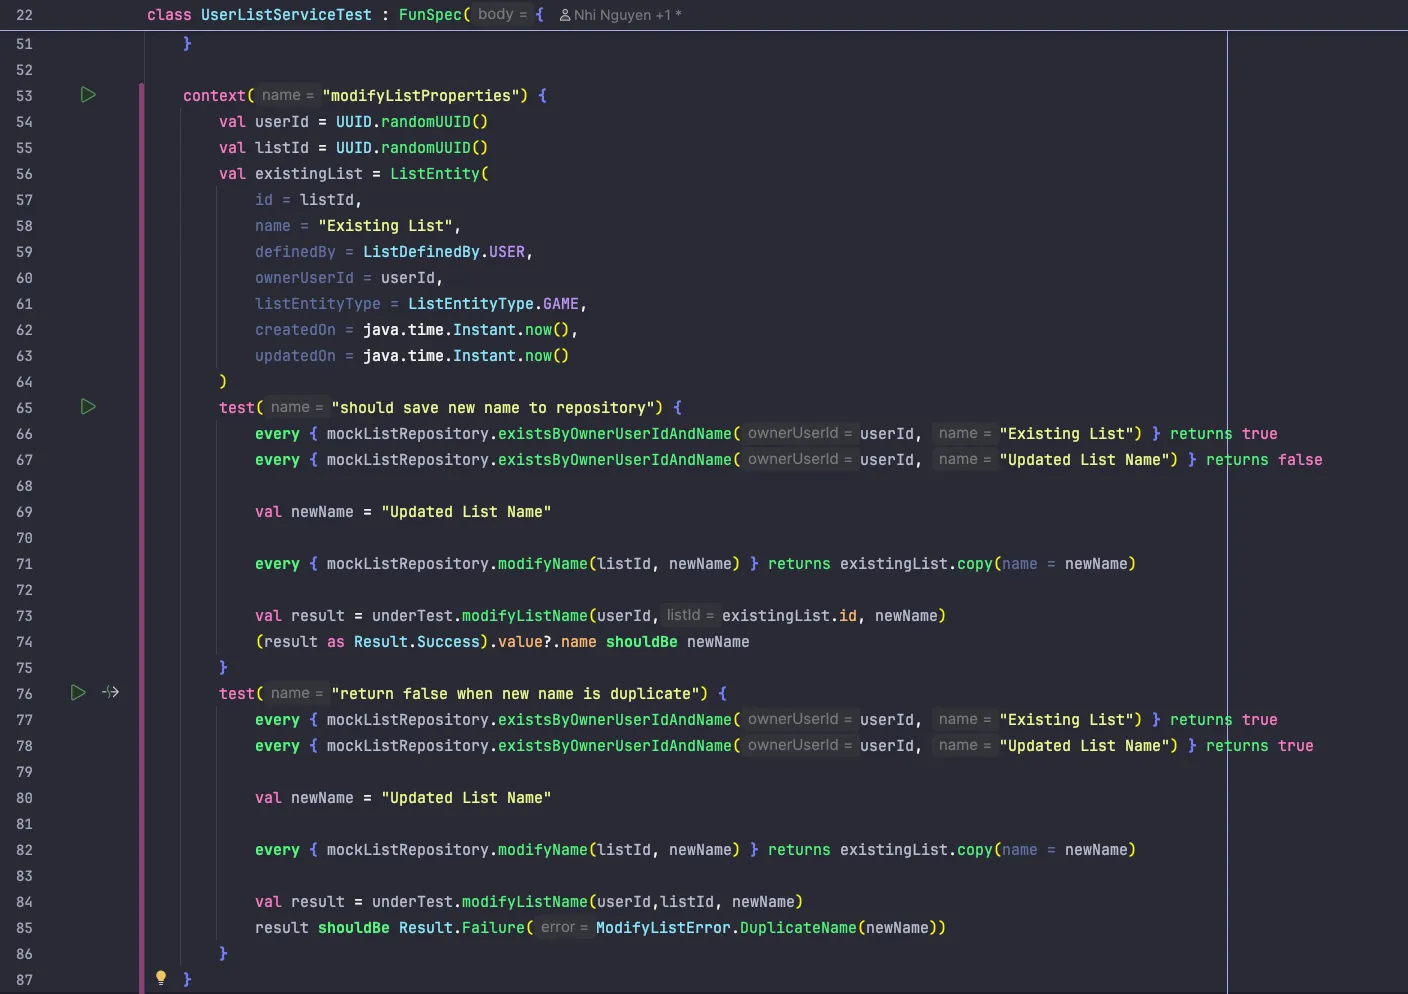Click the "listId =" parameter hint on line 73

[x=690, y=615]
